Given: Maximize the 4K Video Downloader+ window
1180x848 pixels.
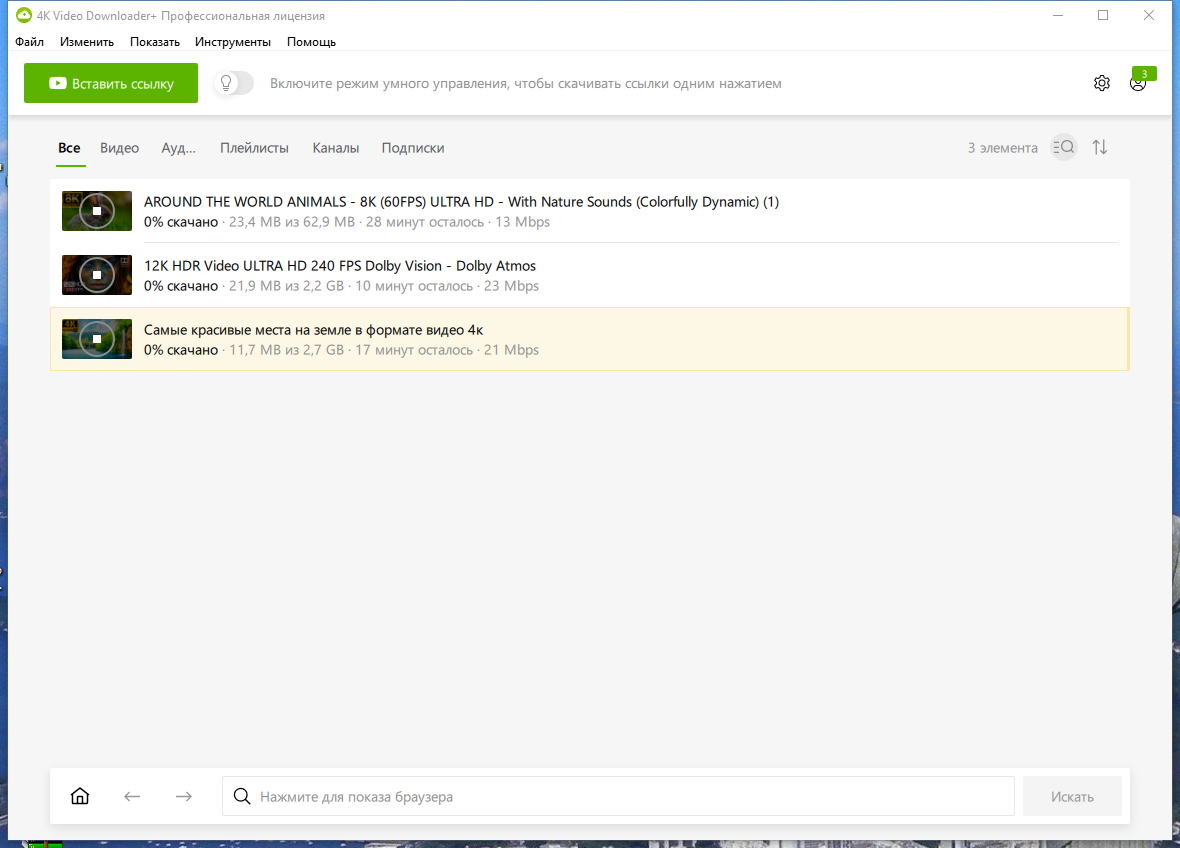Looking at the screenshot, I should pos(1103,15).
